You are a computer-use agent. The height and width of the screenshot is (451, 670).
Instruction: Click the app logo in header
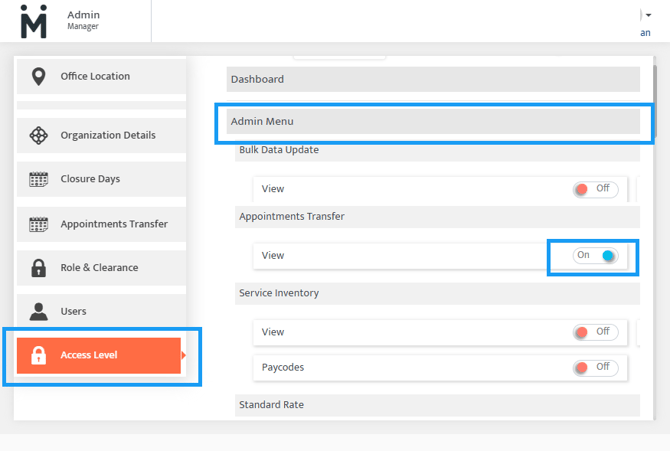point(33,21)
